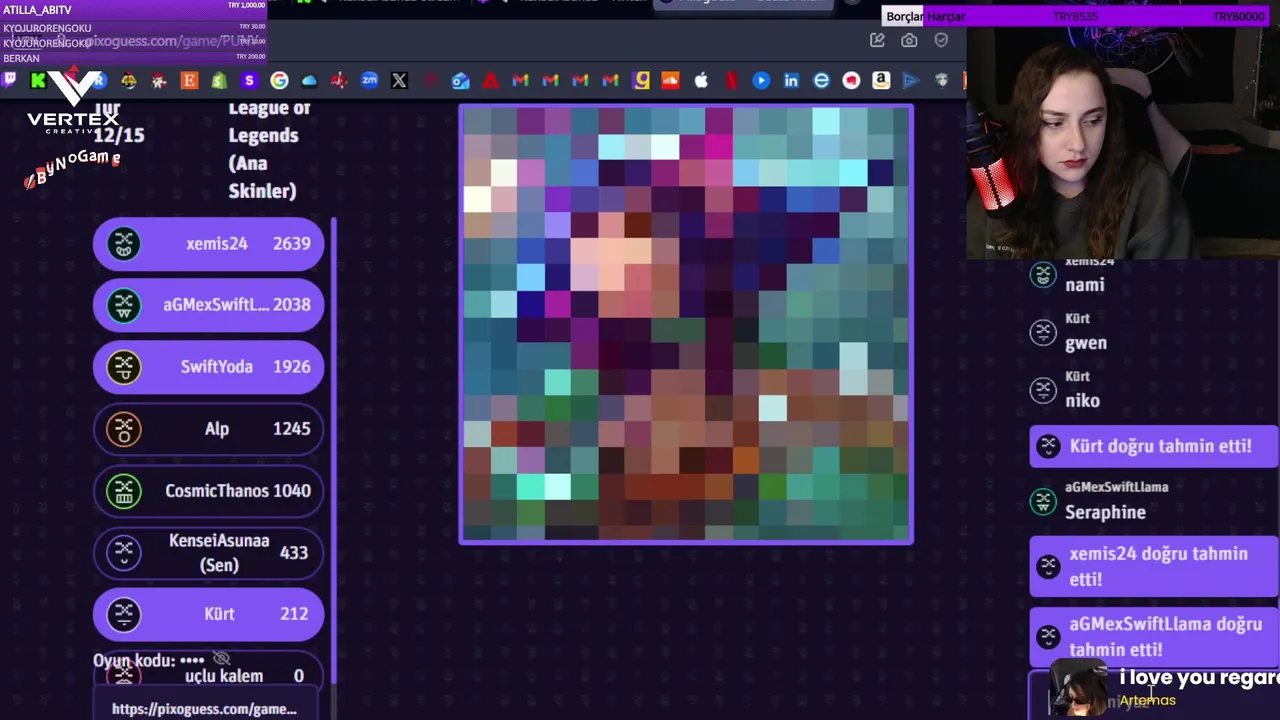Open the Twitch bookmark icon
Image resolution: width=1280 pixels, height=720 pixels.
tap(9, 80)
